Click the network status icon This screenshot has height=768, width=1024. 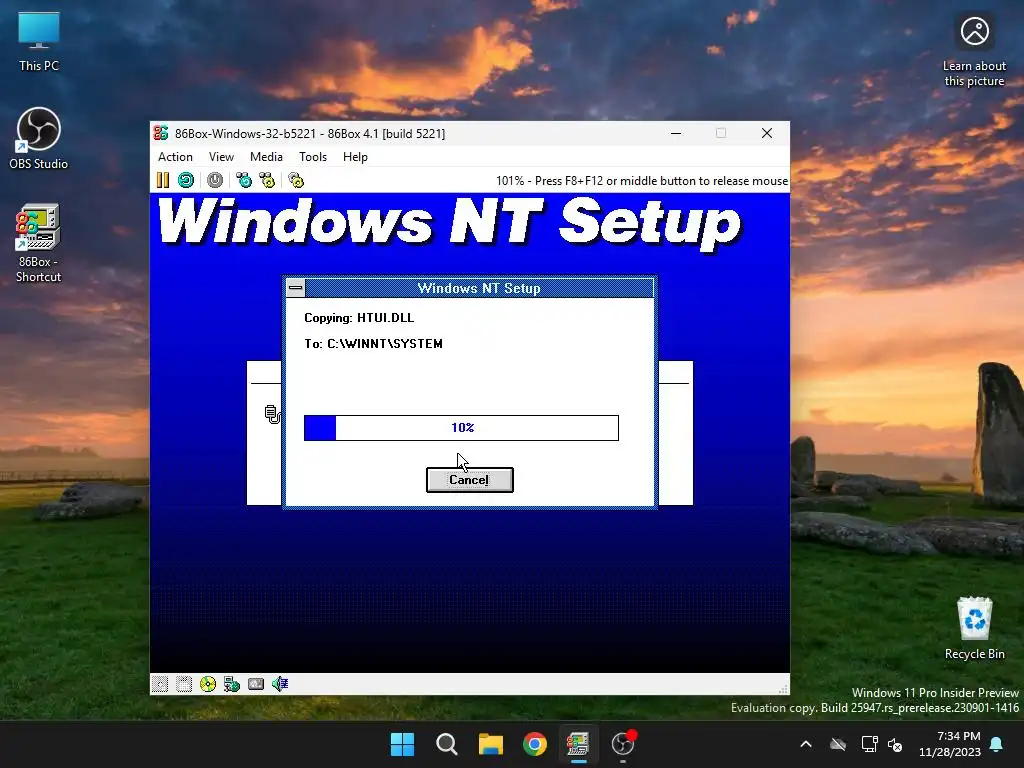232,684
